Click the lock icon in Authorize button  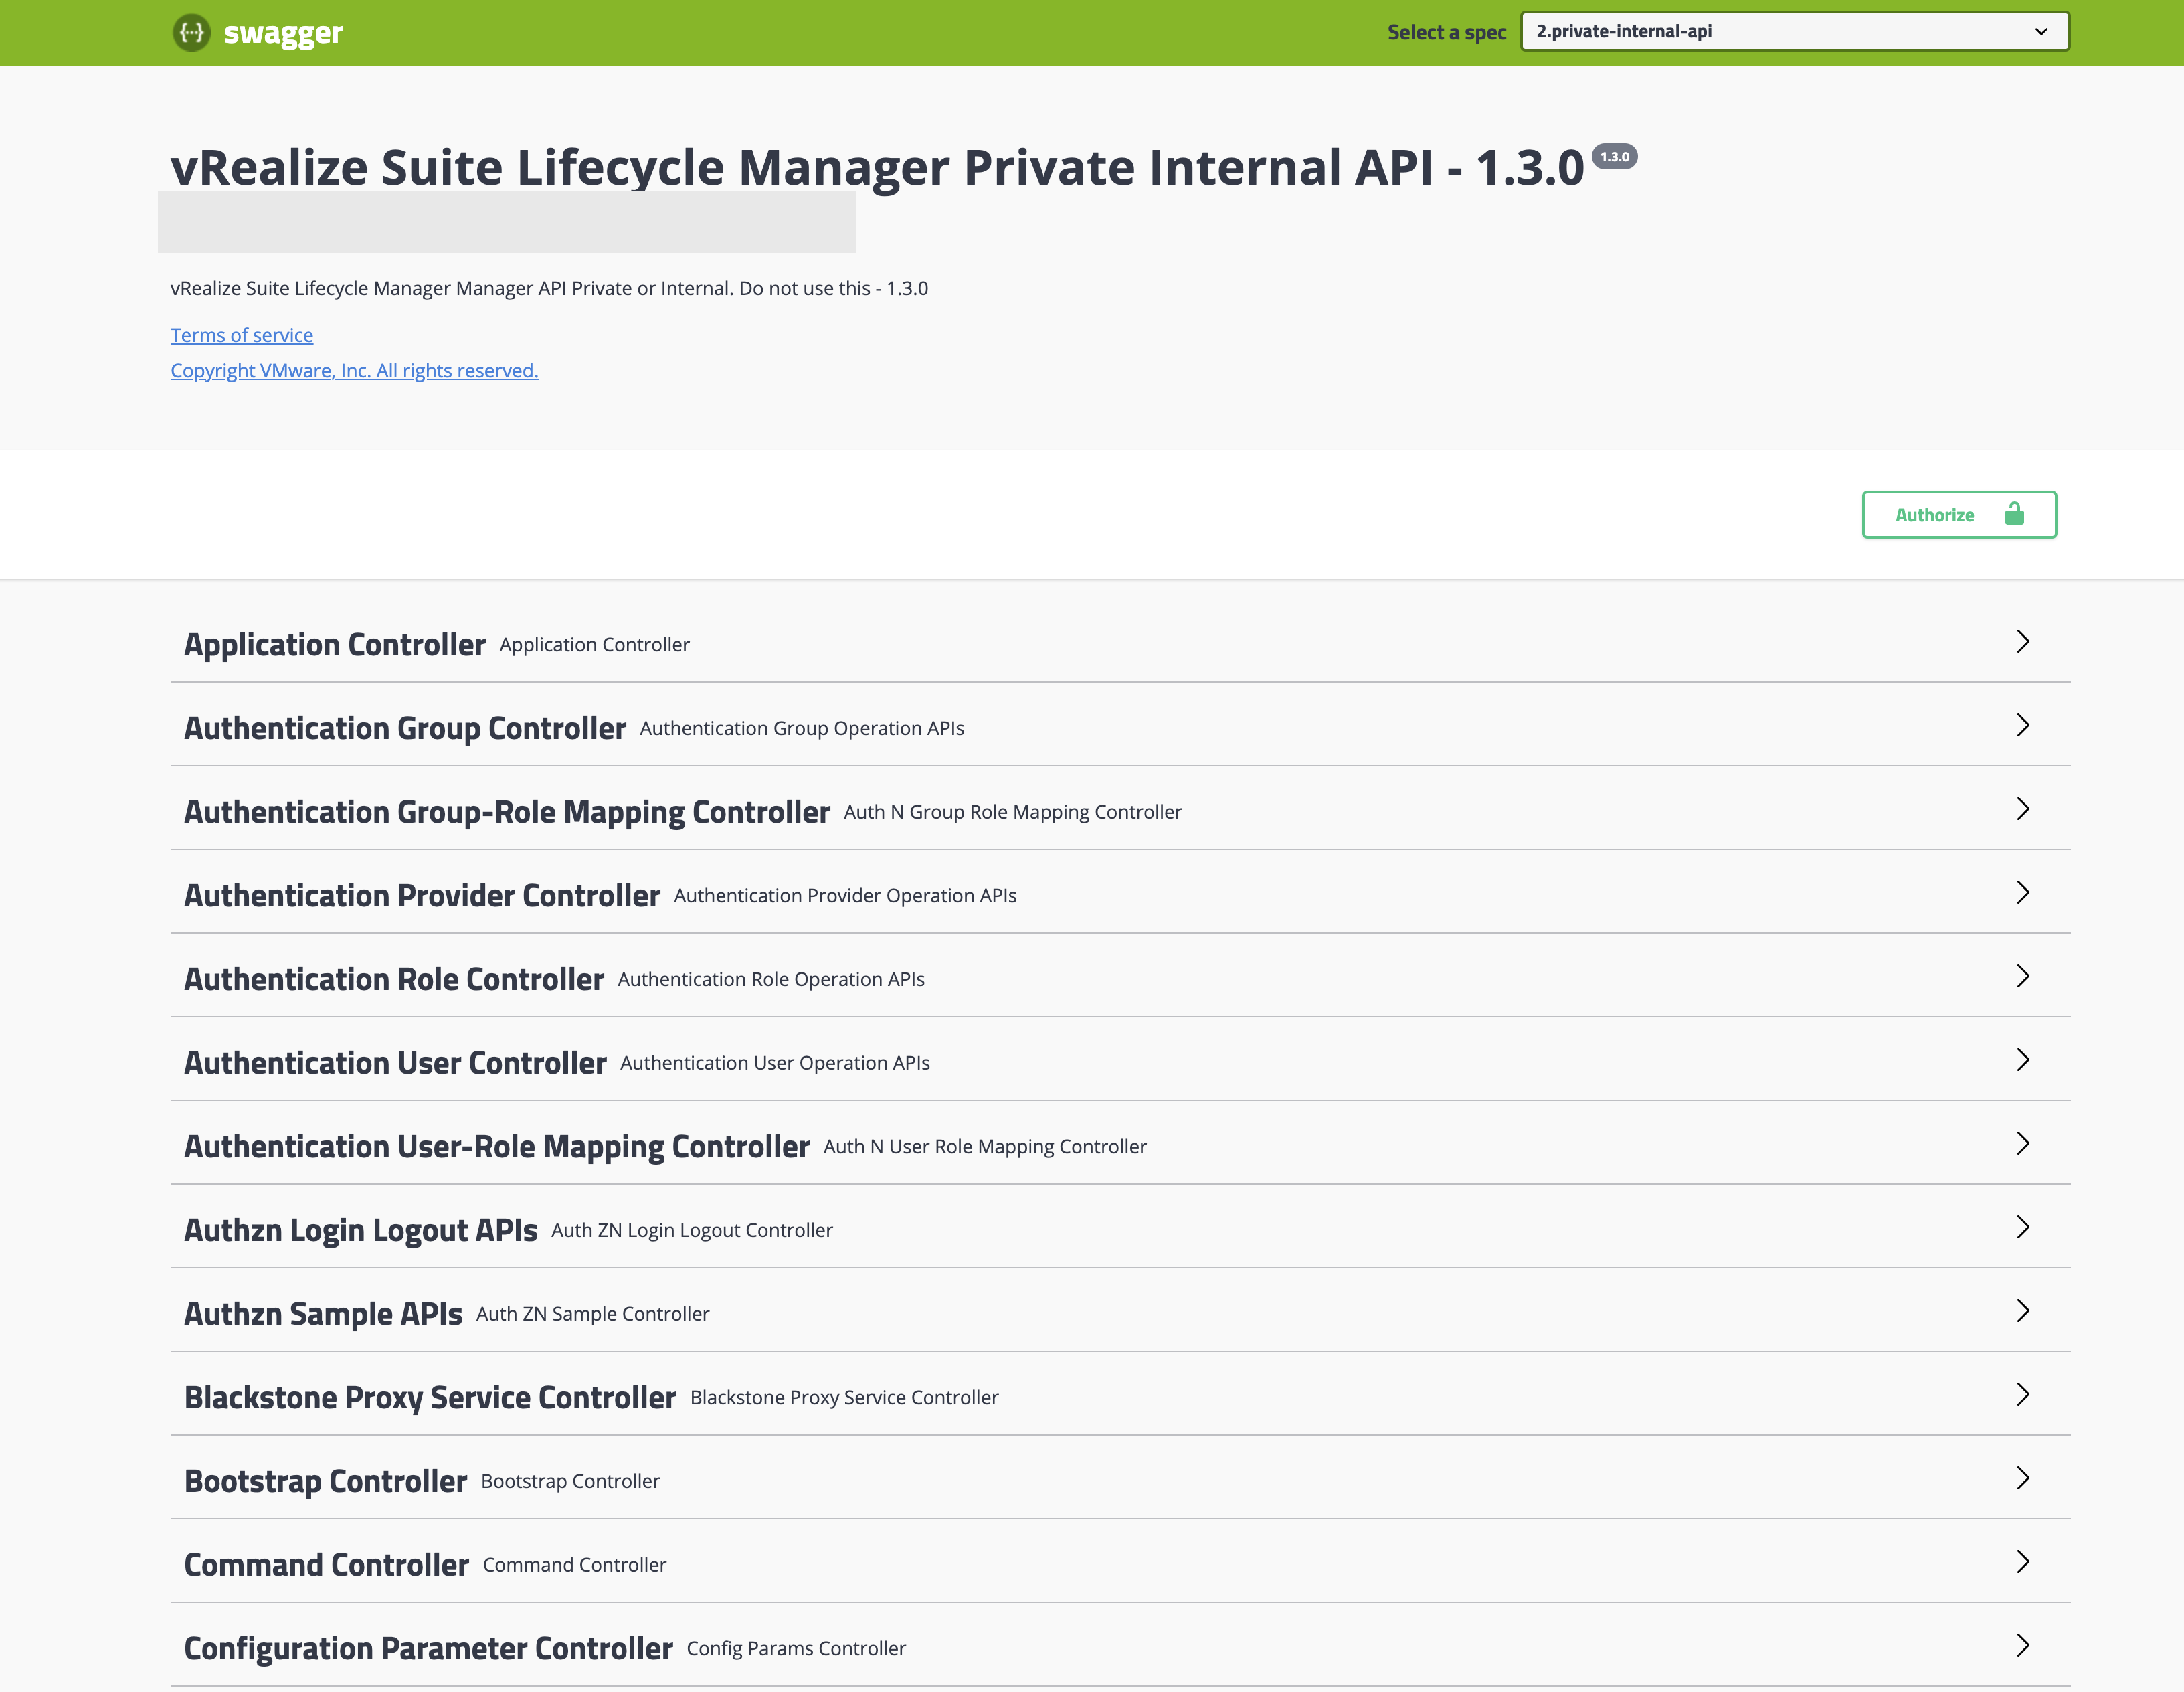2014,514
